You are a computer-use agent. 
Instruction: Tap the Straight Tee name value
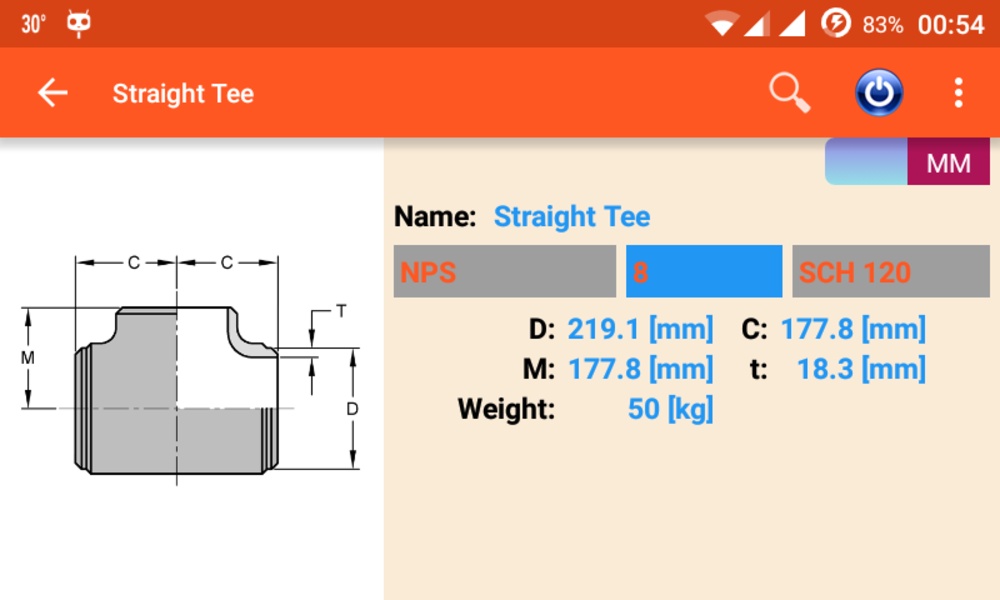coord(572,217)
